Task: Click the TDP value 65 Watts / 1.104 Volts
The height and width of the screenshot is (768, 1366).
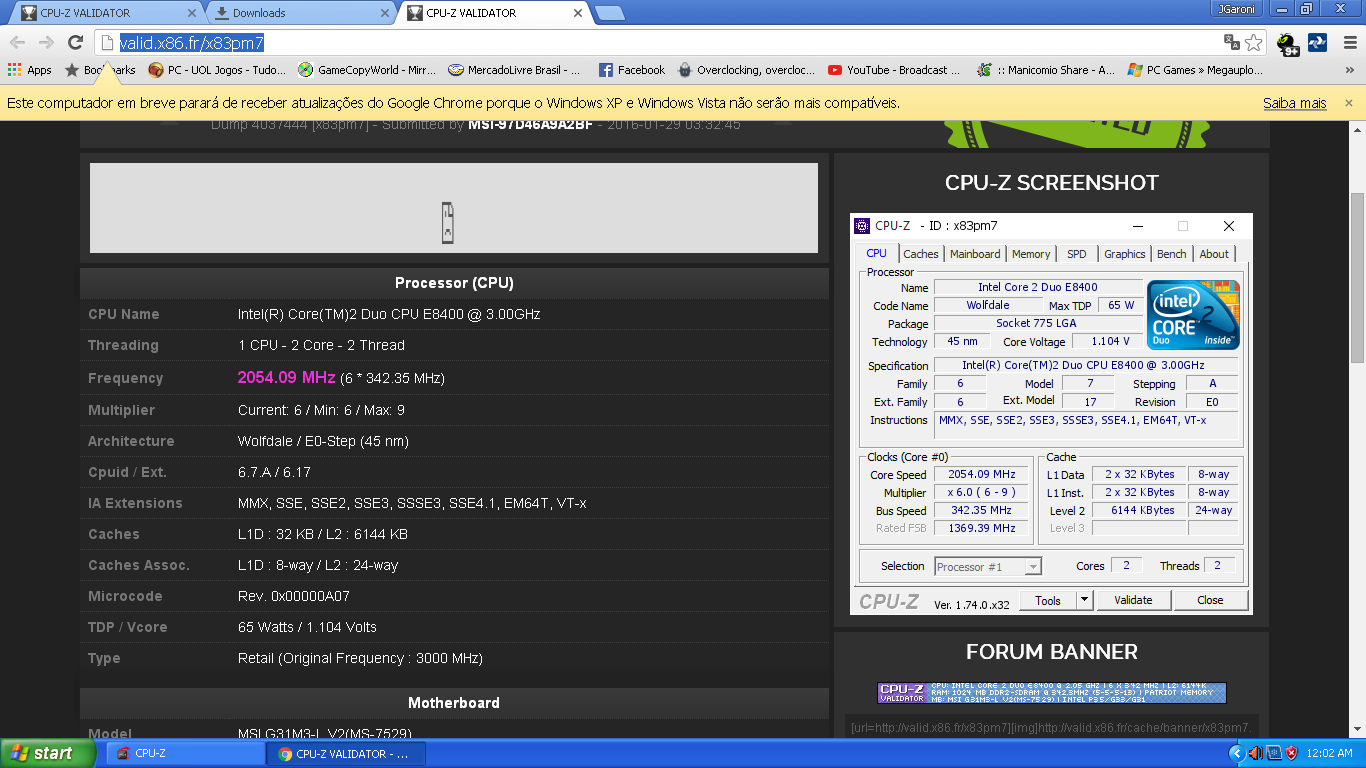Action: 307,627
